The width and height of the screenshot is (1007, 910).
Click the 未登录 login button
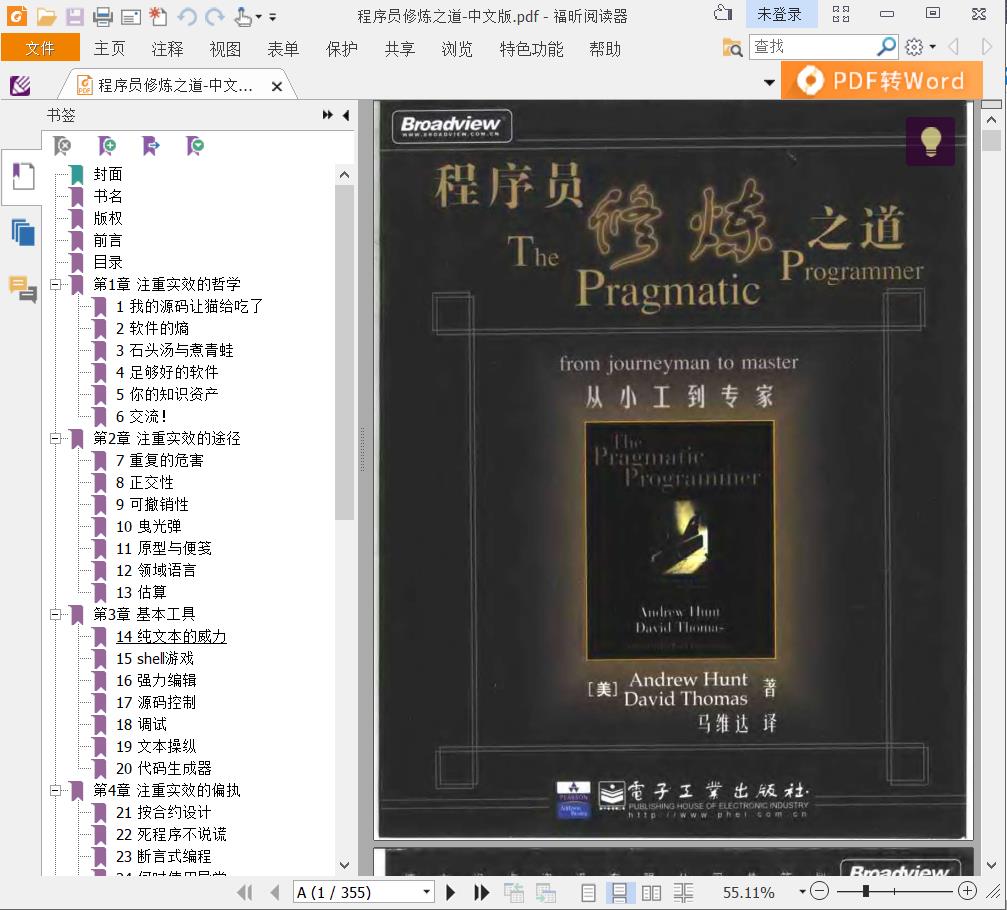(x=781, y=14)
